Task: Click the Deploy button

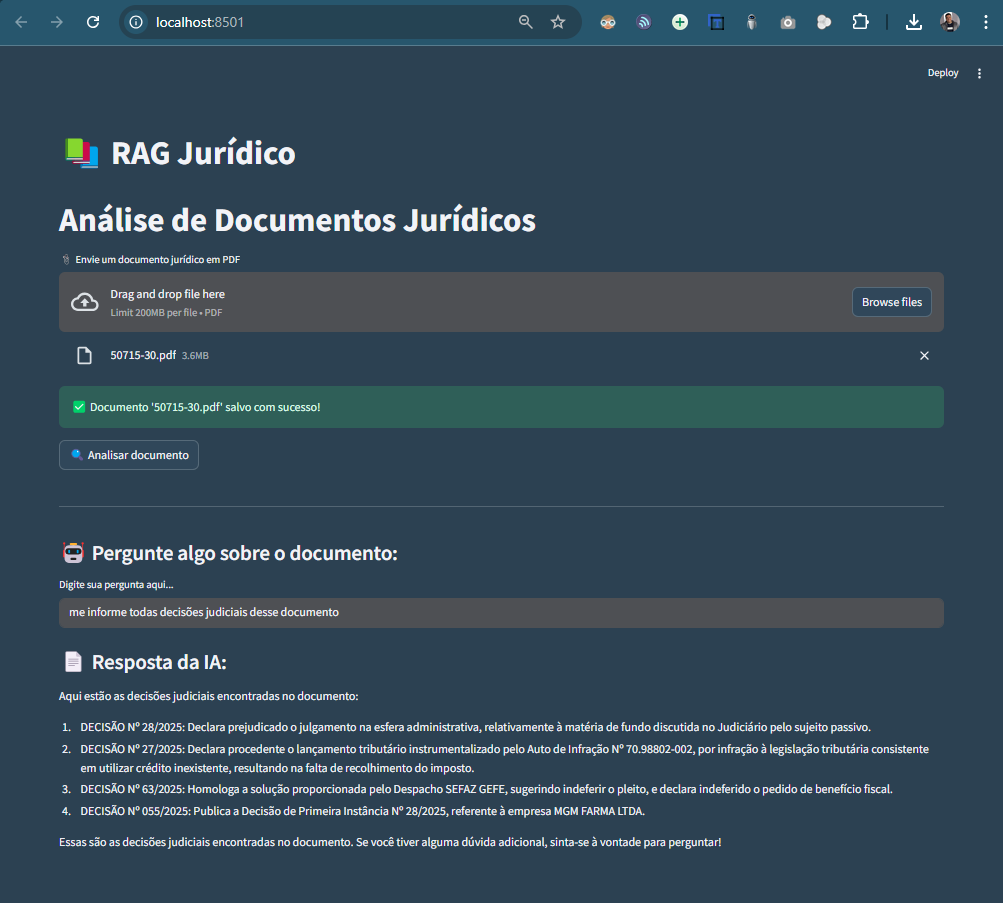Action: [941, 72]
